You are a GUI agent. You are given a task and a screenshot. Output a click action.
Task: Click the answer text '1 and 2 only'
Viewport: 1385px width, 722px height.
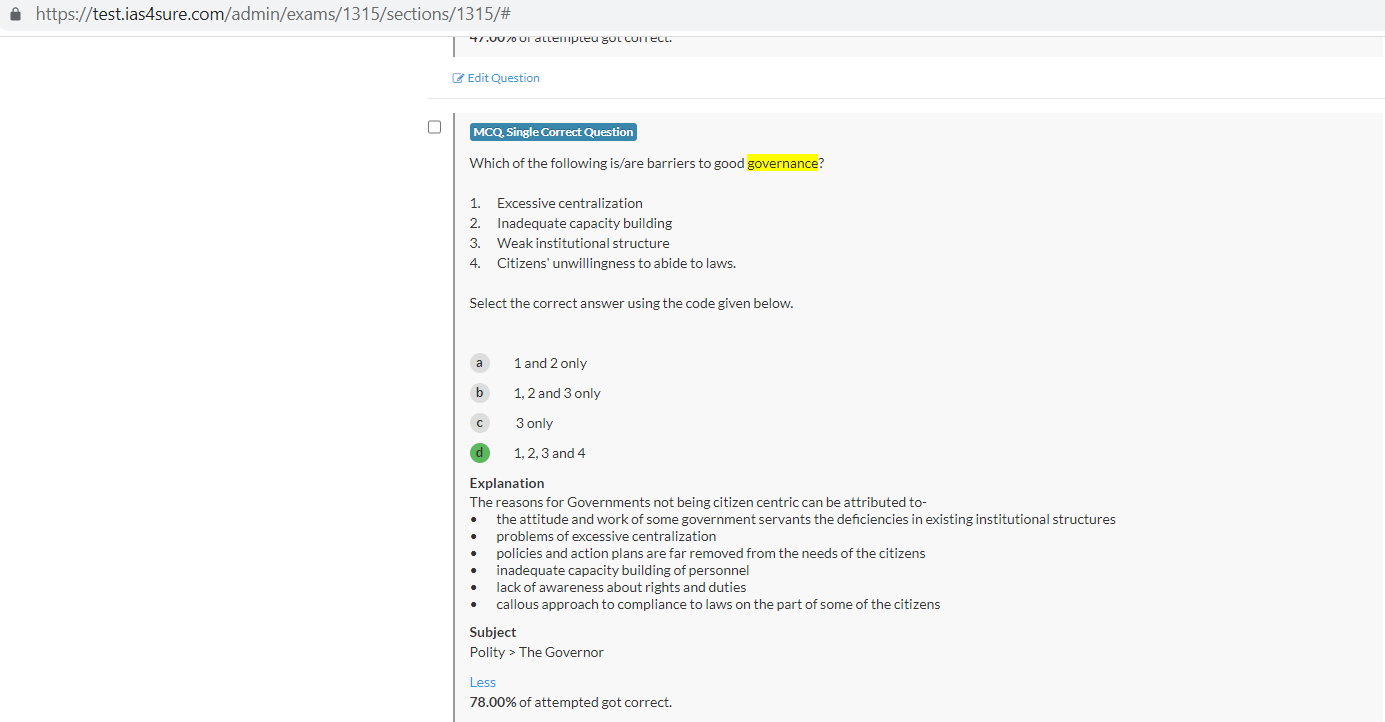tap(550, 363)
